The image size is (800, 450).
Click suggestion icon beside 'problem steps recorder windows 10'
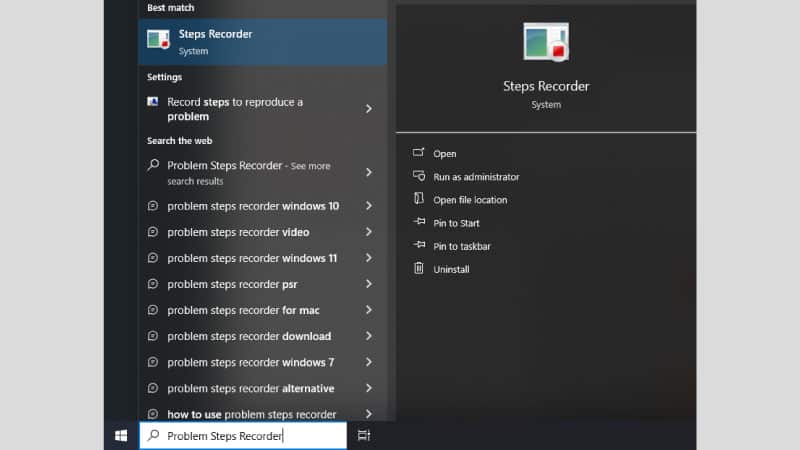[x=153, y=206]
